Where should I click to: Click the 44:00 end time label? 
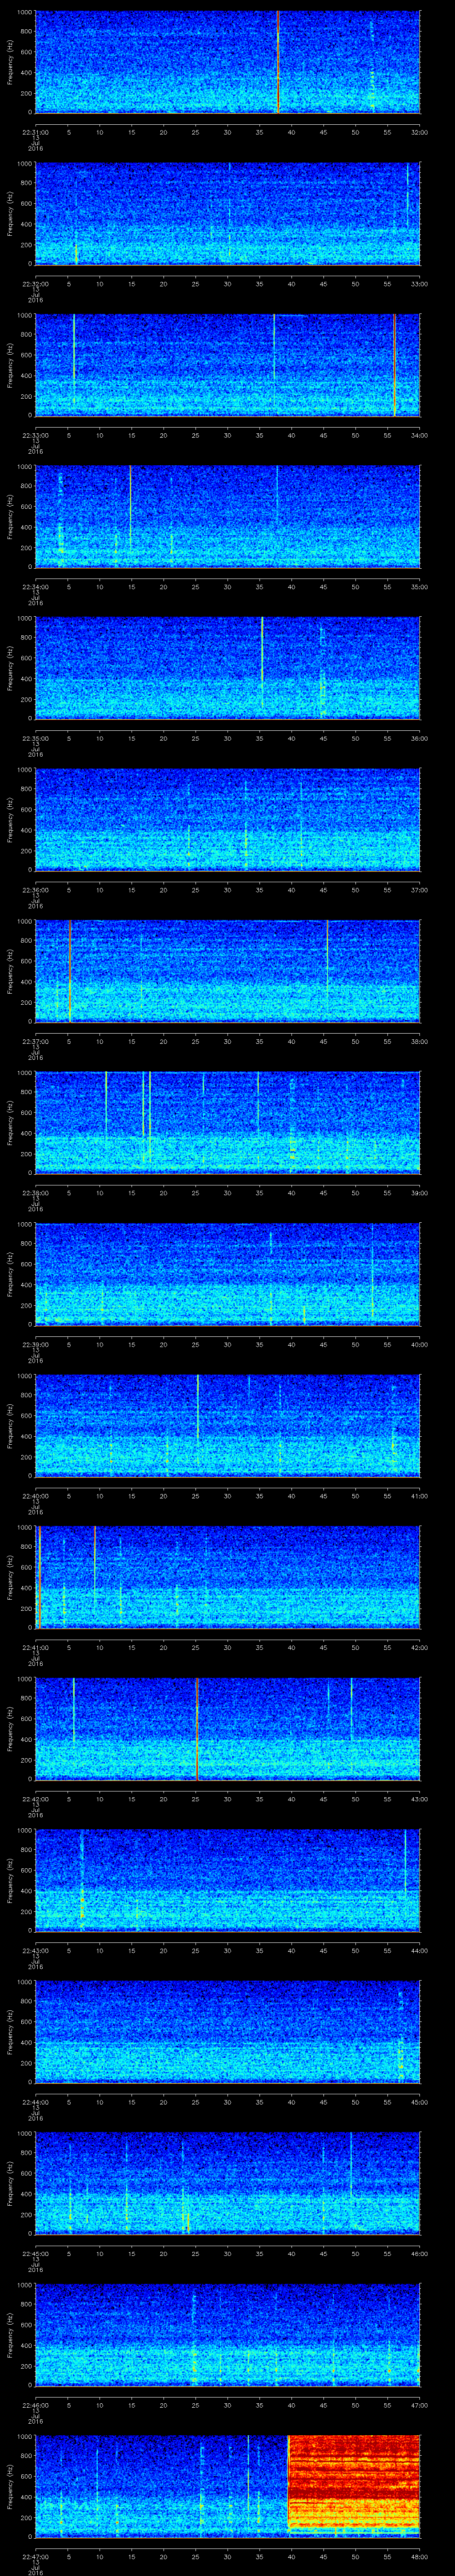click(x=419, y=1950)
